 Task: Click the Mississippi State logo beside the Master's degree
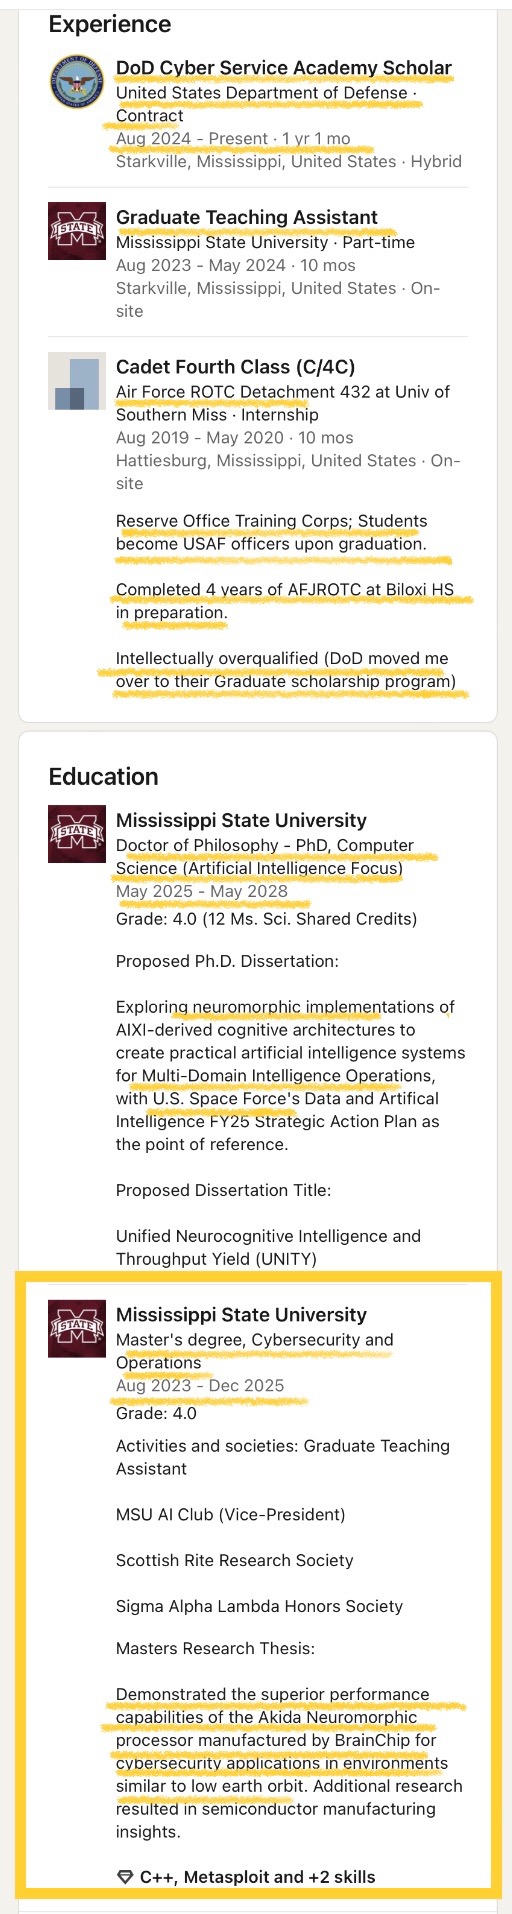coord(77,1328)
